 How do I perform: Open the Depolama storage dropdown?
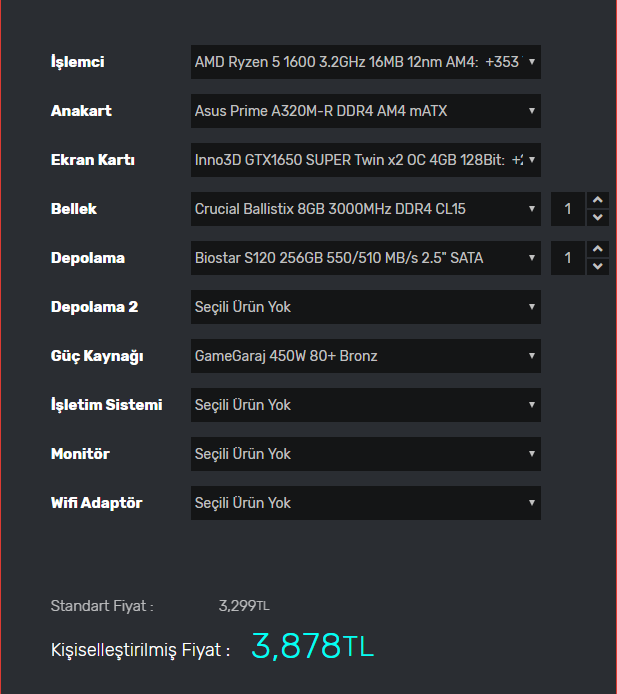[x=366, y=258]
